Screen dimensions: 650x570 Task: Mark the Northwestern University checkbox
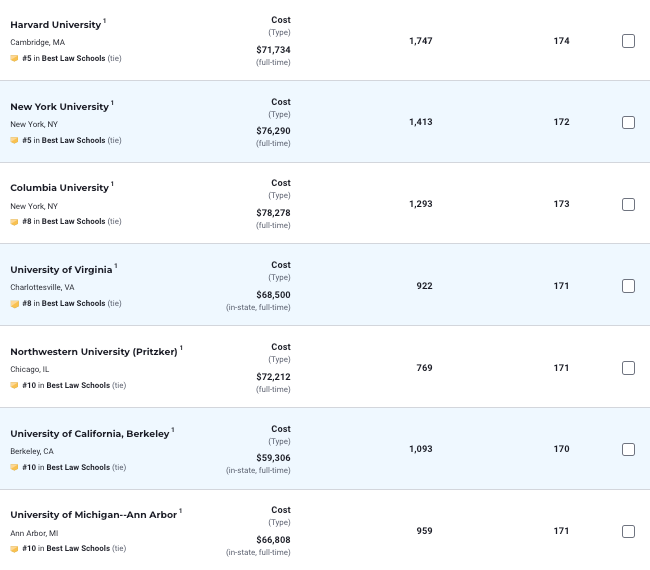click(628, 368)
